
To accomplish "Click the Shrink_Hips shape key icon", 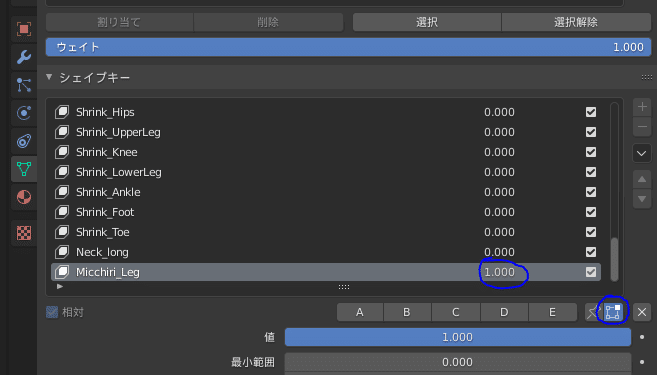I will click(62, 112).
